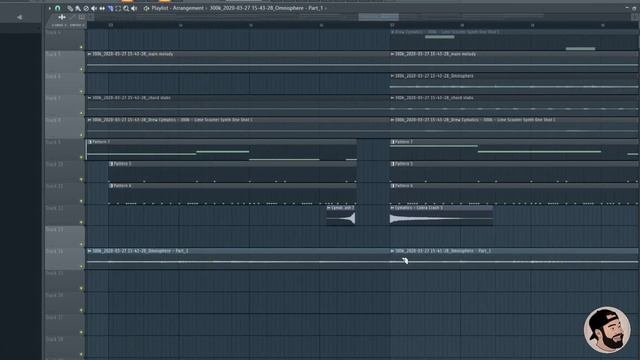Viewport: 640px width, 360px height.
Task: Grab the horizontal scrollbar thumb above timeline
Action: click(x=378, y=17)
